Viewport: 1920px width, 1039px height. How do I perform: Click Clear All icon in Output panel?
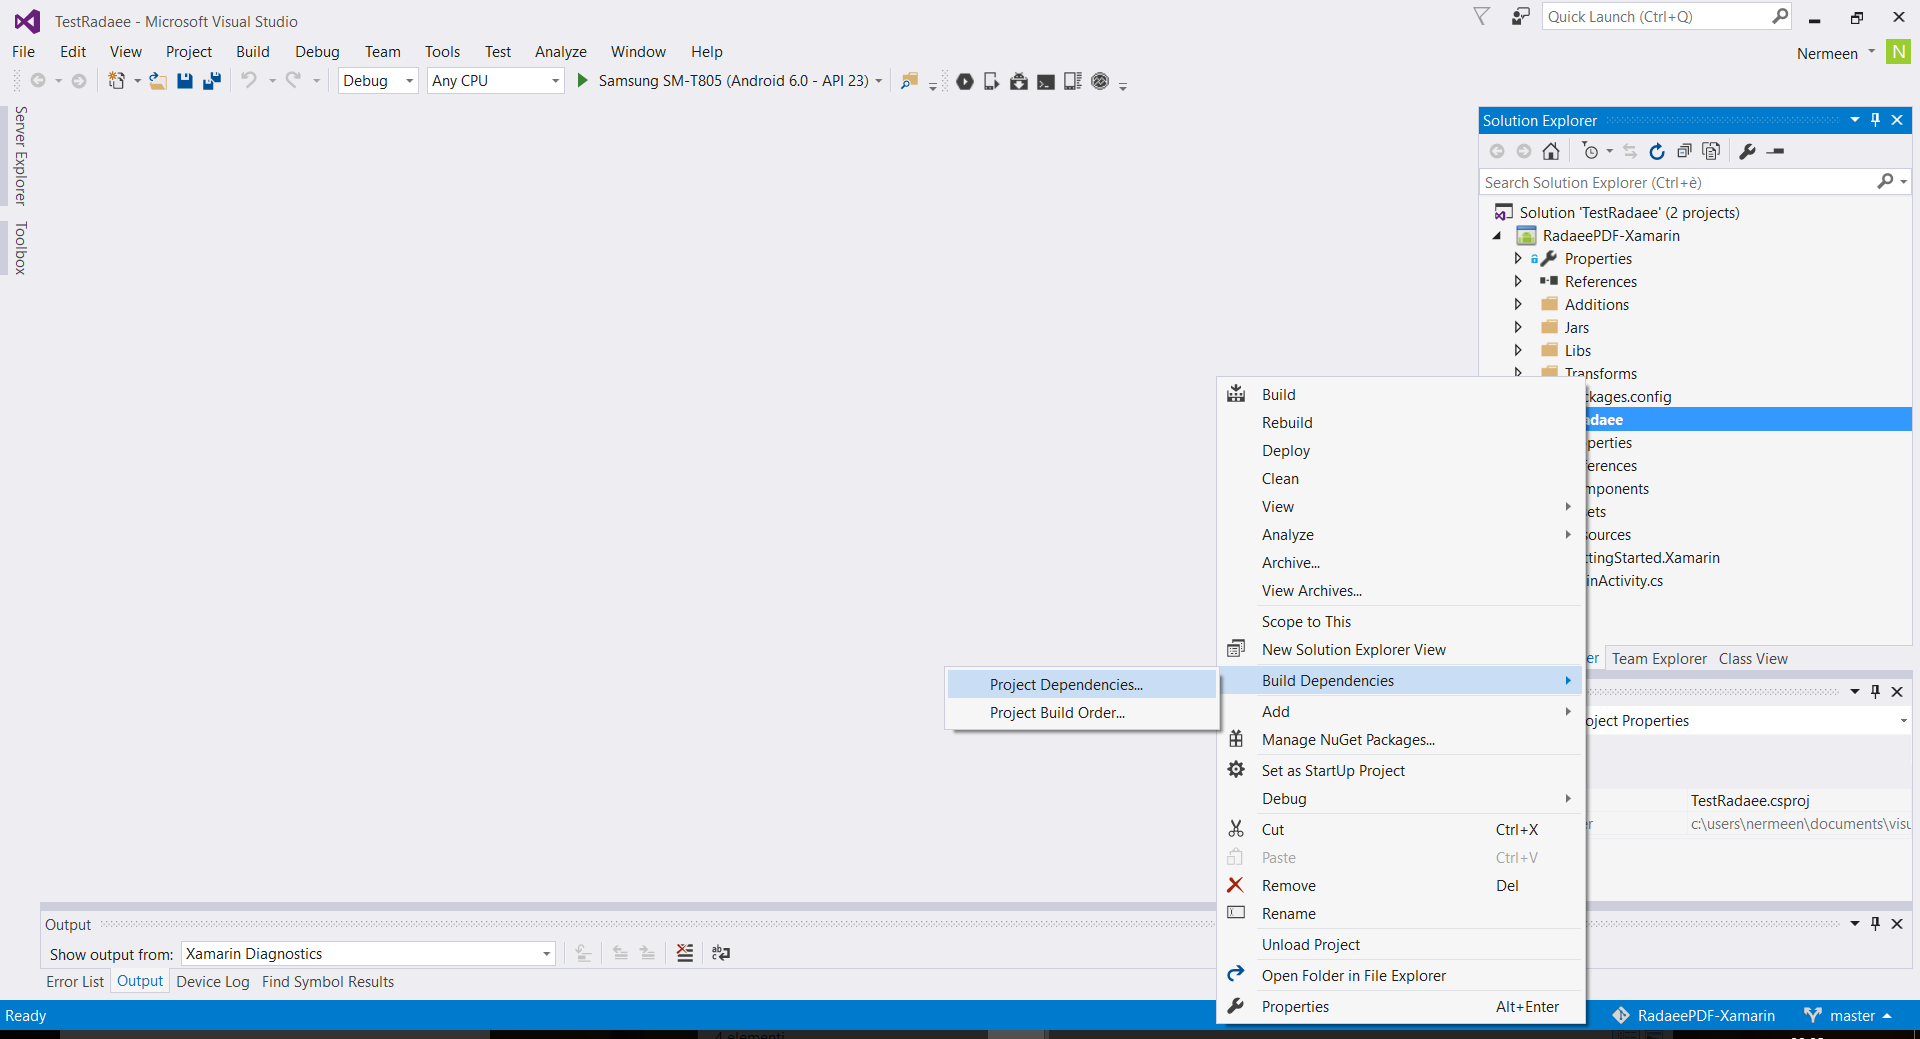(x=685, y=953)
